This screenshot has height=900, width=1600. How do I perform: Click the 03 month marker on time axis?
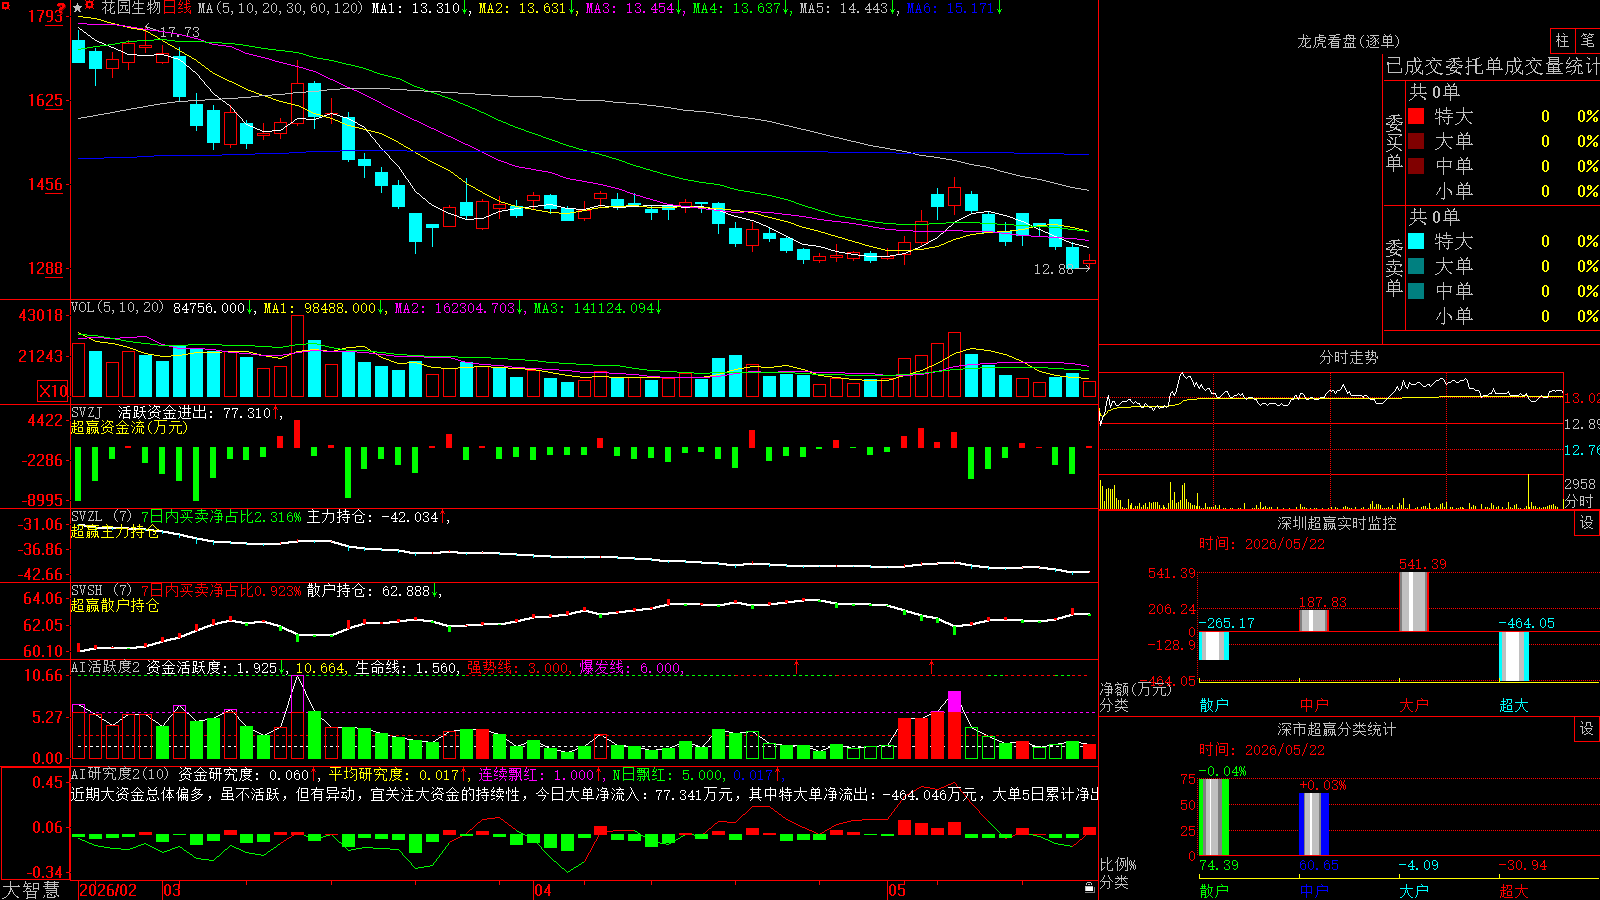(x=172, y=890)
